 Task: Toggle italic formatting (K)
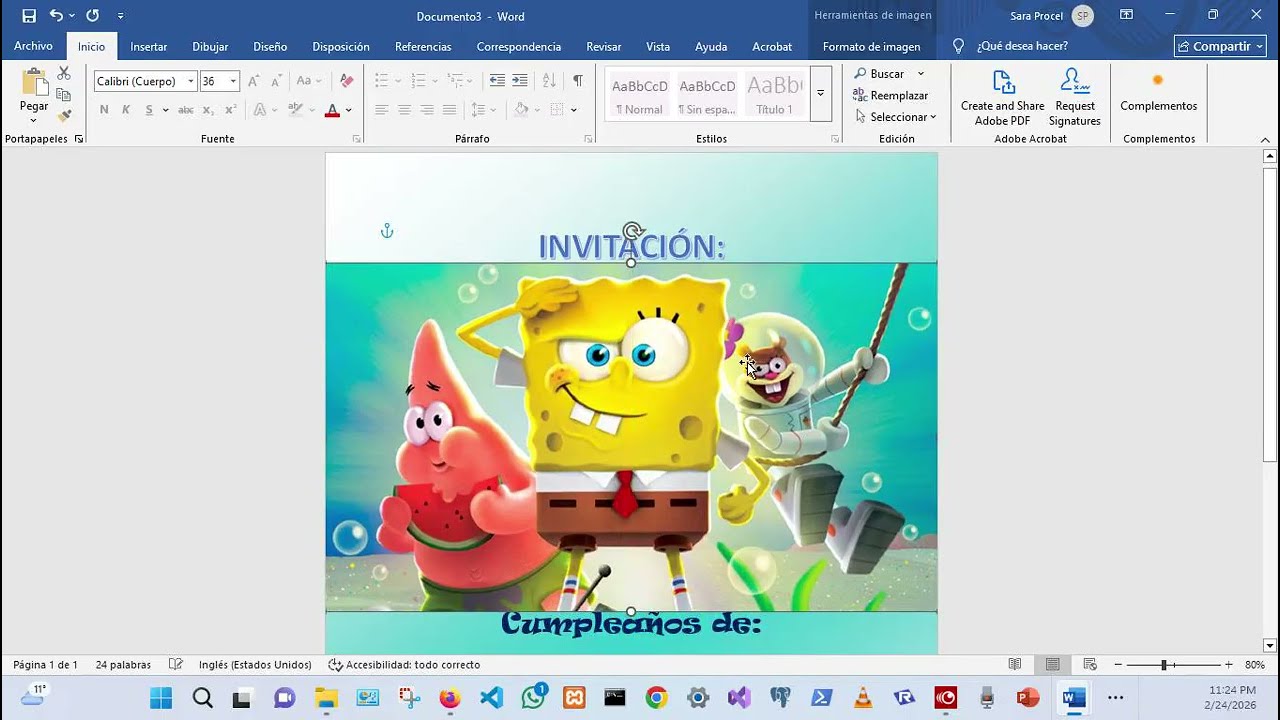(x=126, y=110)
